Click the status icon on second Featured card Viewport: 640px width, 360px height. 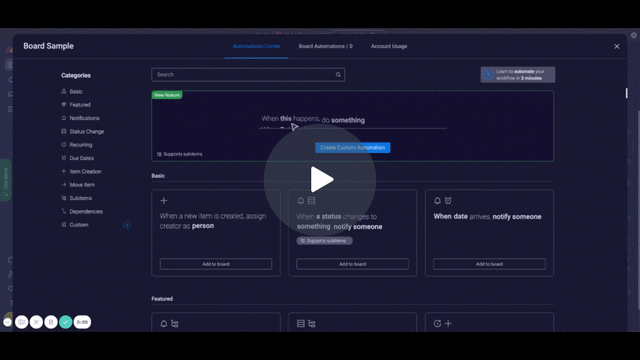click(301, 324)
